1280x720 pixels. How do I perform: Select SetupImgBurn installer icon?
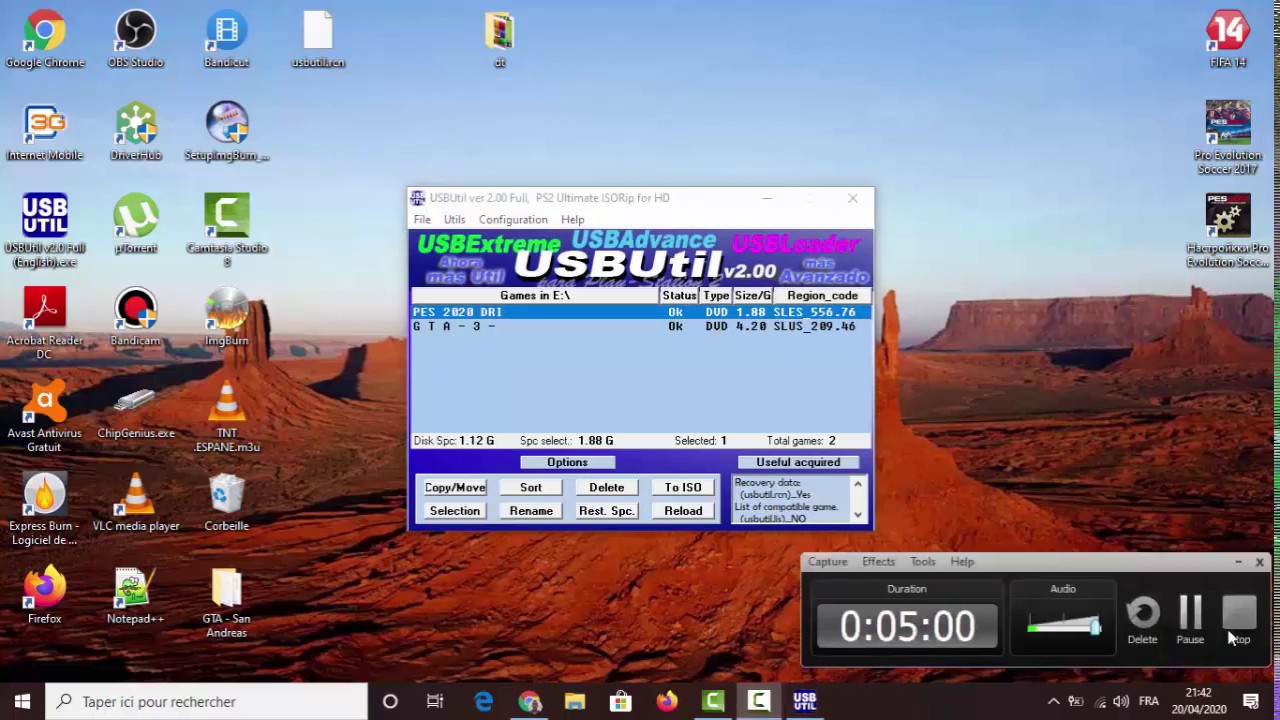pyautogui.click(x=227, y=132)
